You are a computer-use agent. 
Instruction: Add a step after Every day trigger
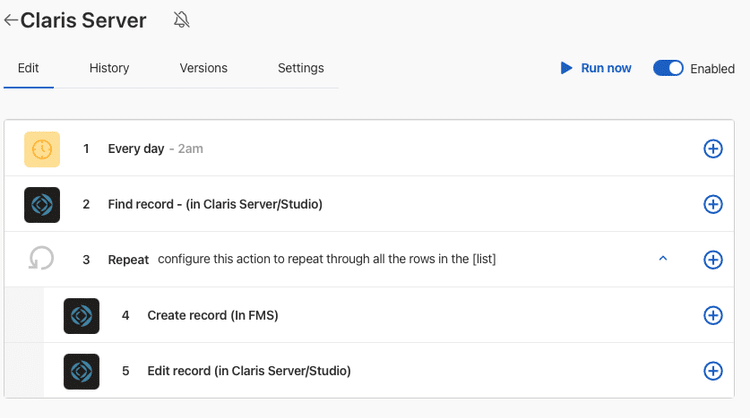coord(713,149)
